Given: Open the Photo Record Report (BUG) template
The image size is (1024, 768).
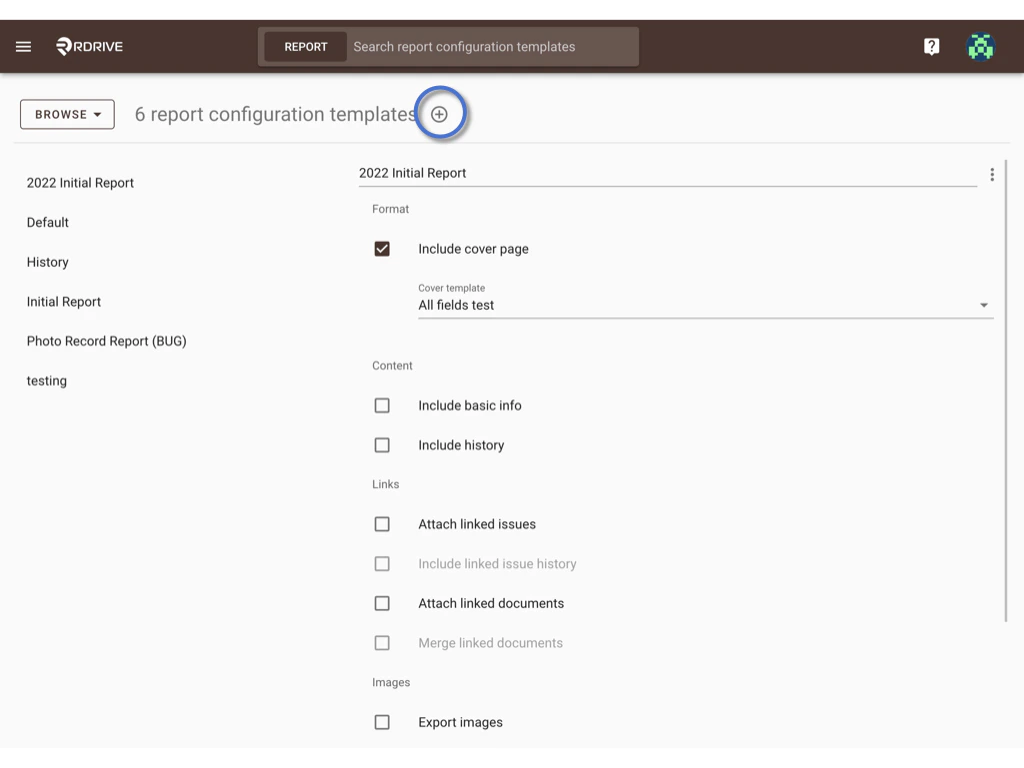Looking at the screenshot, I should click(x=106, y=341).
